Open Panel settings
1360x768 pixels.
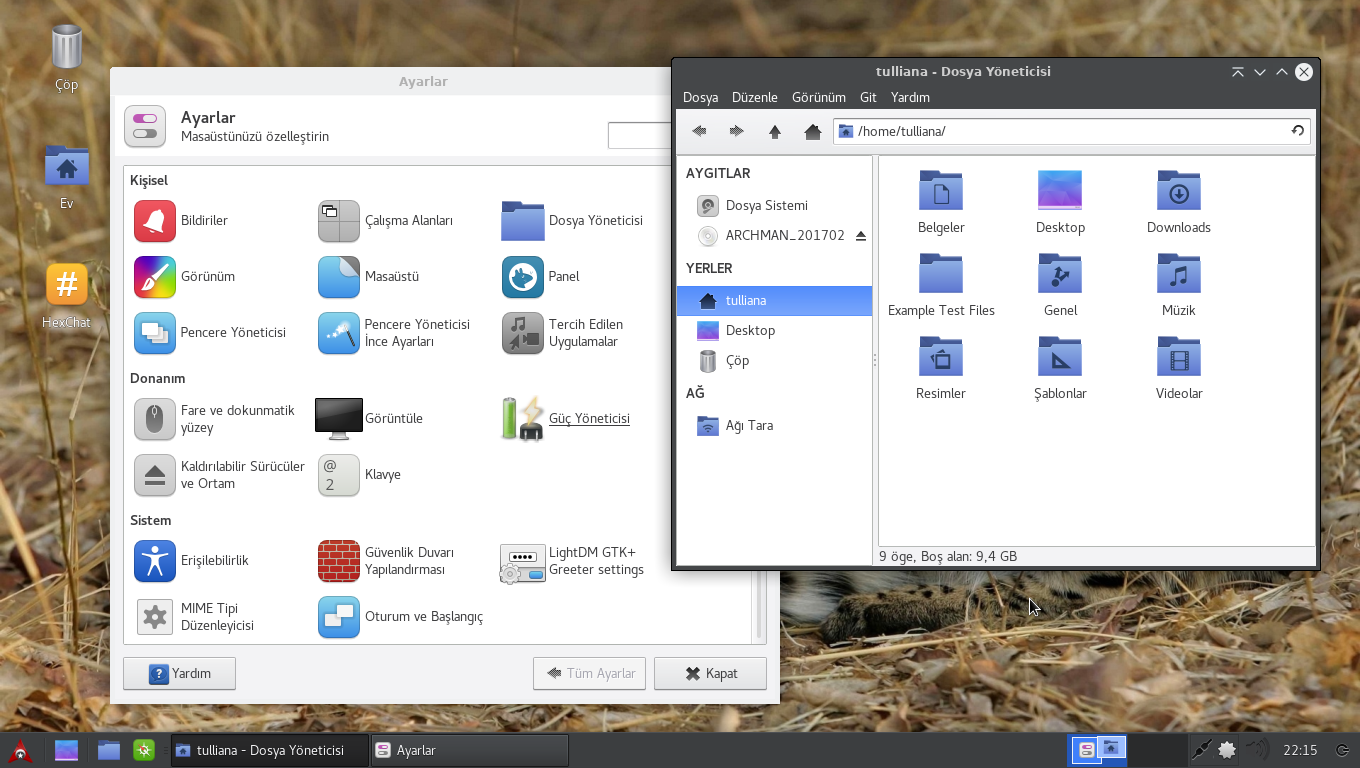coord(541,277)
